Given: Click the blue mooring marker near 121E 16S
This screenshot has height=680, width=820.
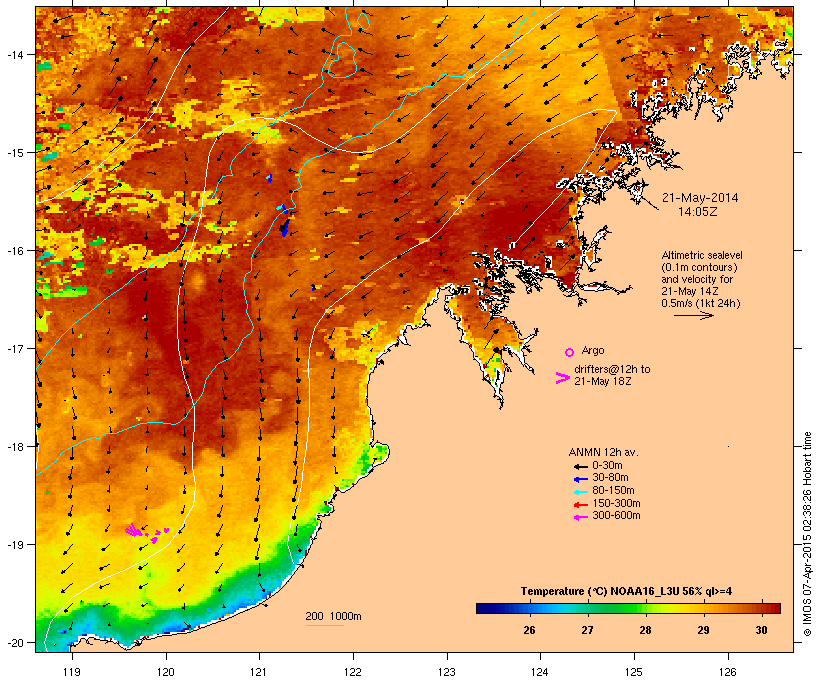Looking at the screenshot, I should point(284,228).
